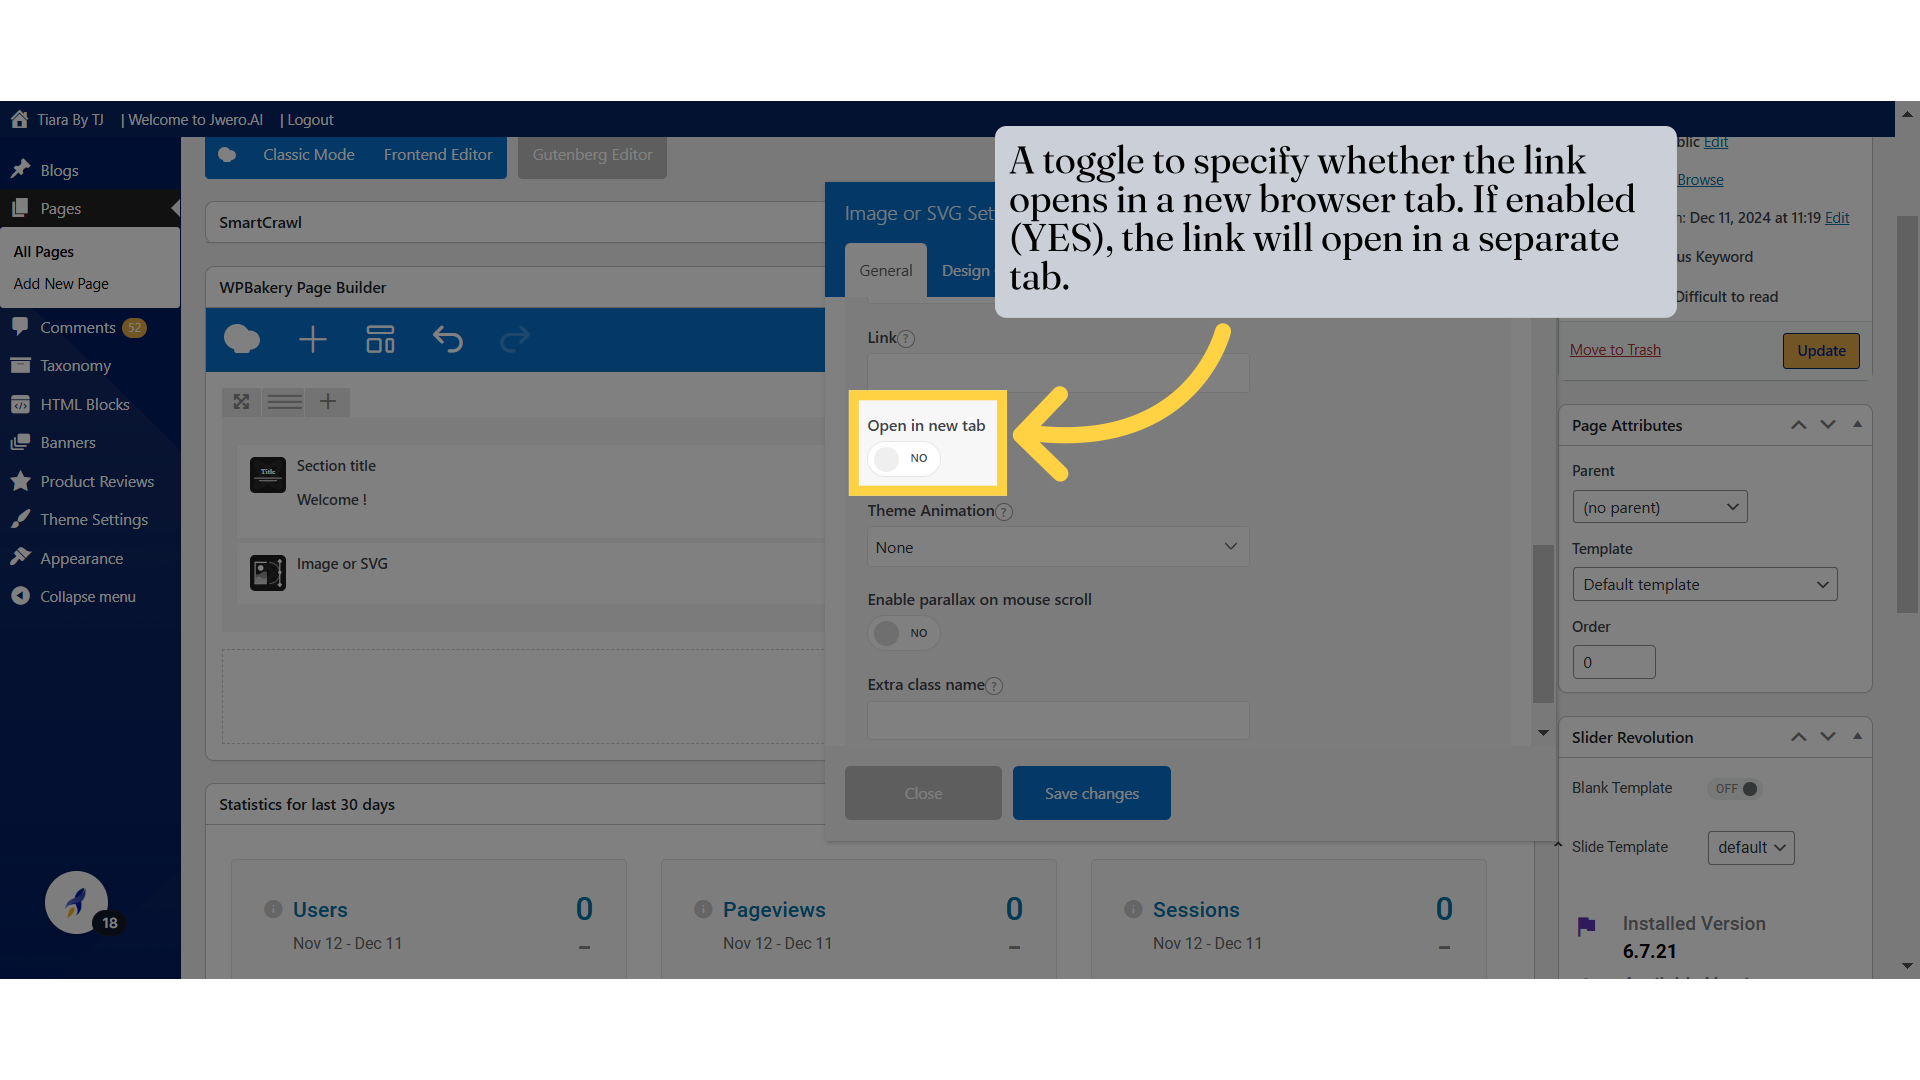The width and height of the screenshot is (1920, 1080).
Task: Click the row fullscreen expand icon
Action: pos(241,402)
